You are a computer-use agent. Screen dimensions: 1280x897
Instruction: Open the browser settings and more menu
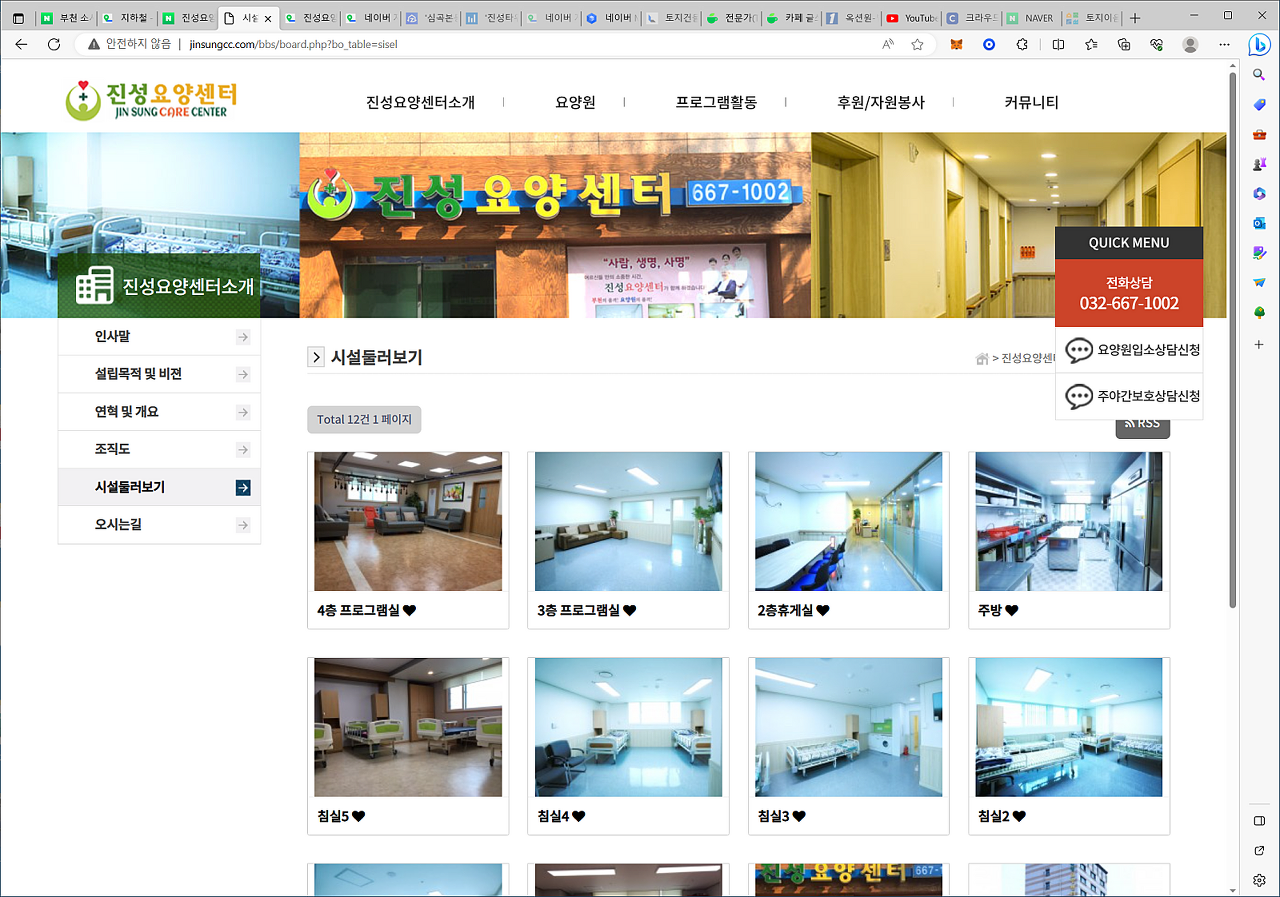click(x=1225, y=45)
